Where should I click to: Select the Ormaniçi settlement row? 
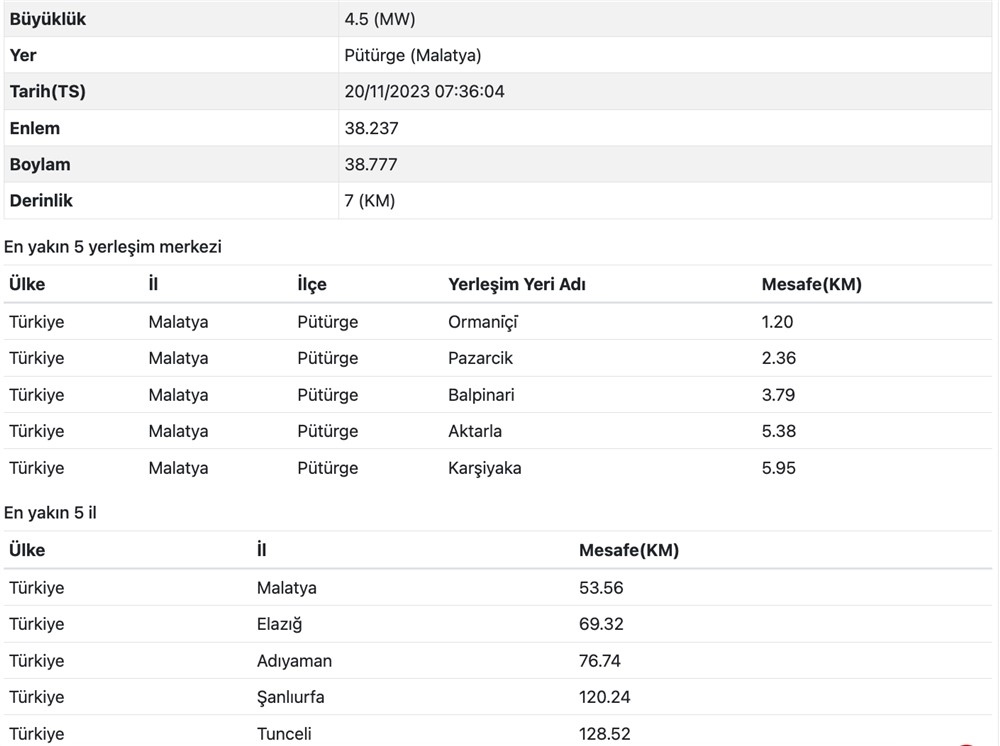(x=484, y=322)
